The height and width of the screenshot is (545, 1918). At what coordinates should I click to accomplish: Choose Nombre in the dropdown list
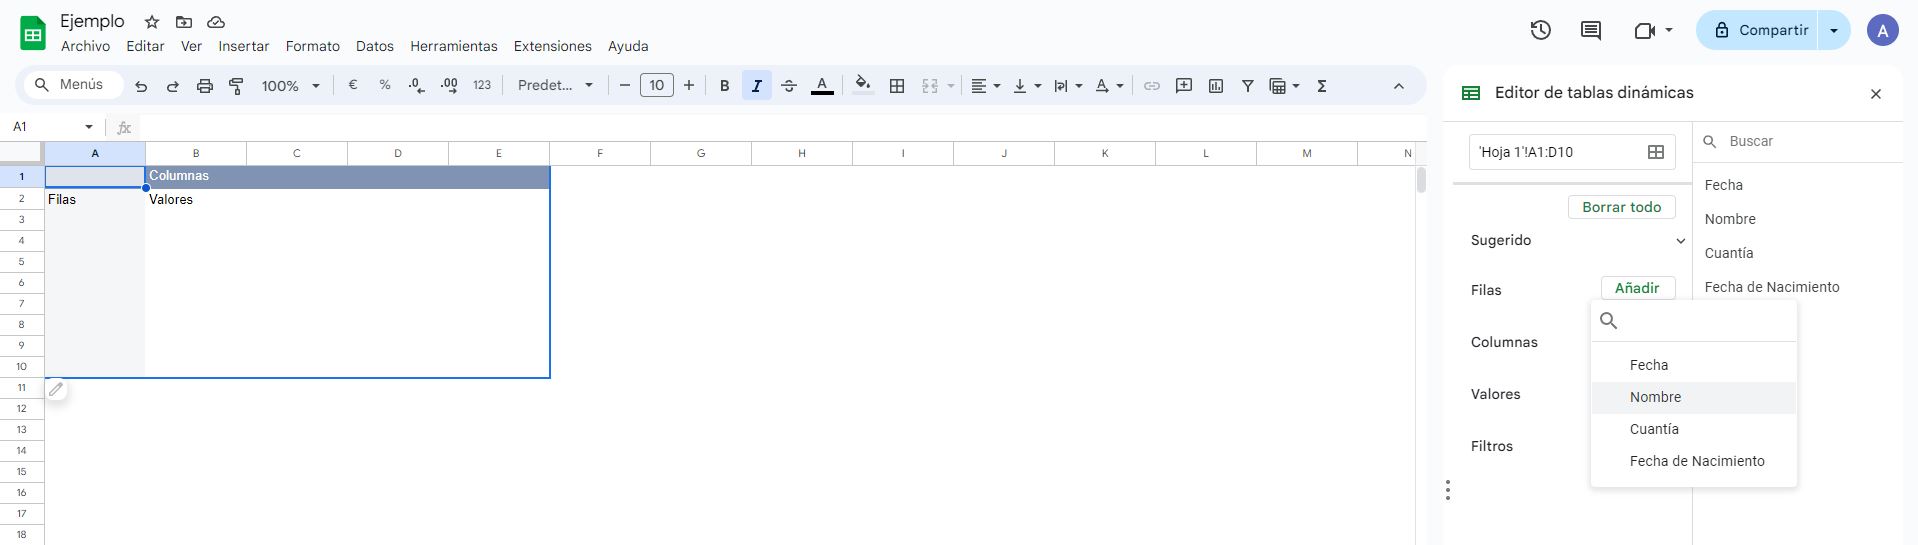1694,397
